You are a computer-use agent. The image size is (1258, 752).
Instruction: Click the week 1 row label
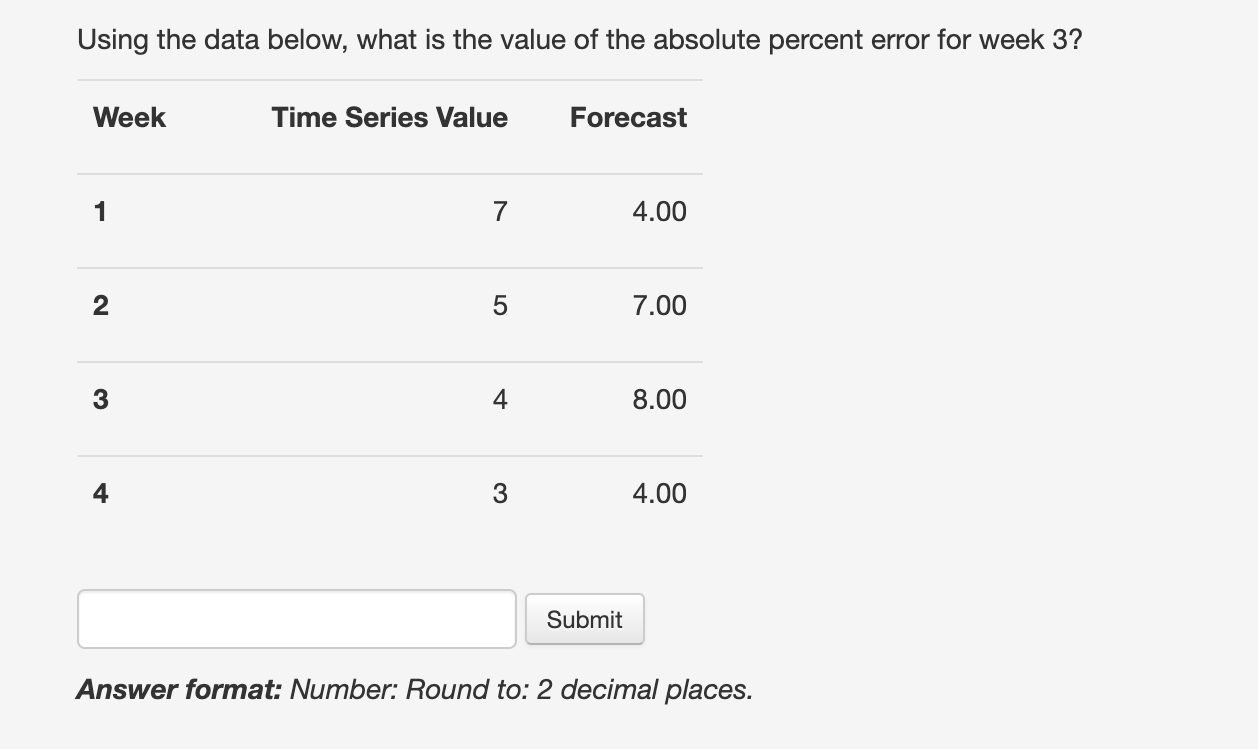(x=99, y=211)
